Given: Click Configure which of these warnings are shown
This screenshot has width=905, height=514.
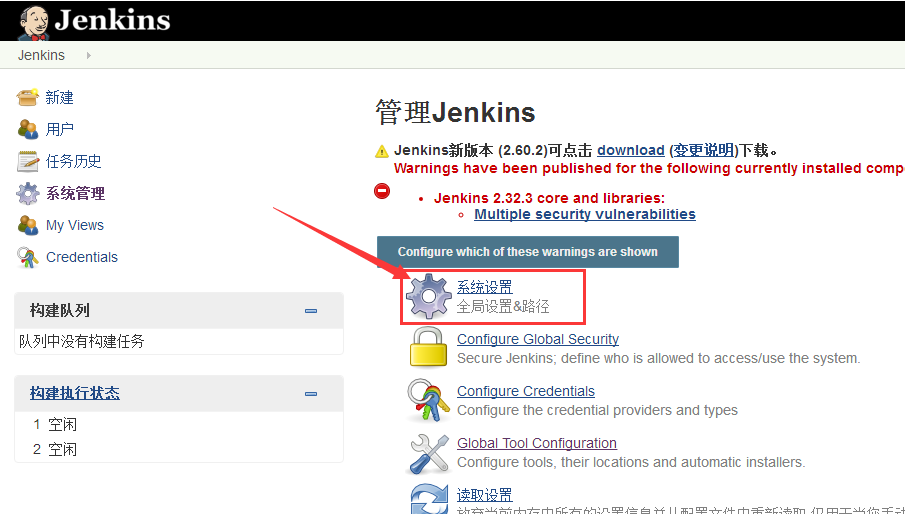Looking at the screenshot, I should point(528,252).
